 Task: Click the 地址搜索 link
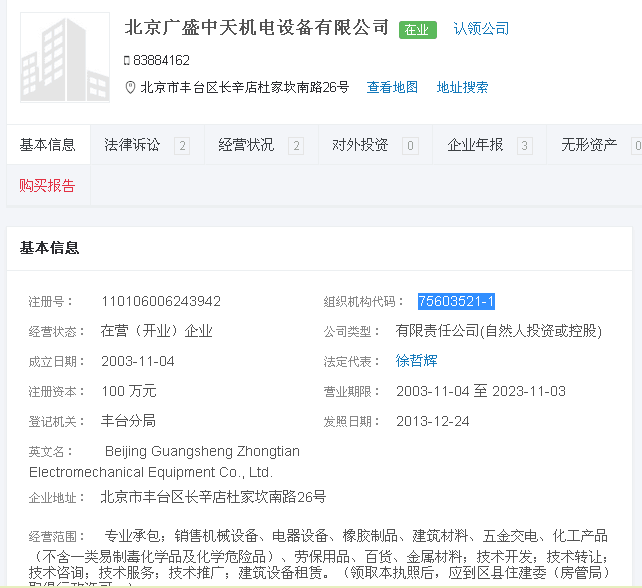[x=462, y=88]
